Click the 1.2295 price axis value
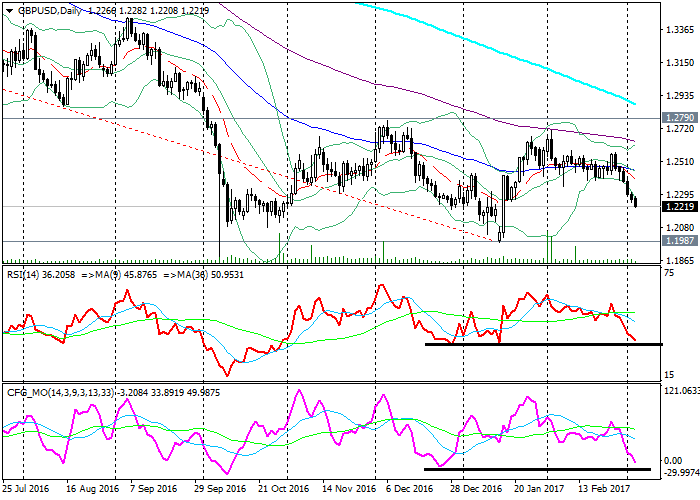 (680, 195)
